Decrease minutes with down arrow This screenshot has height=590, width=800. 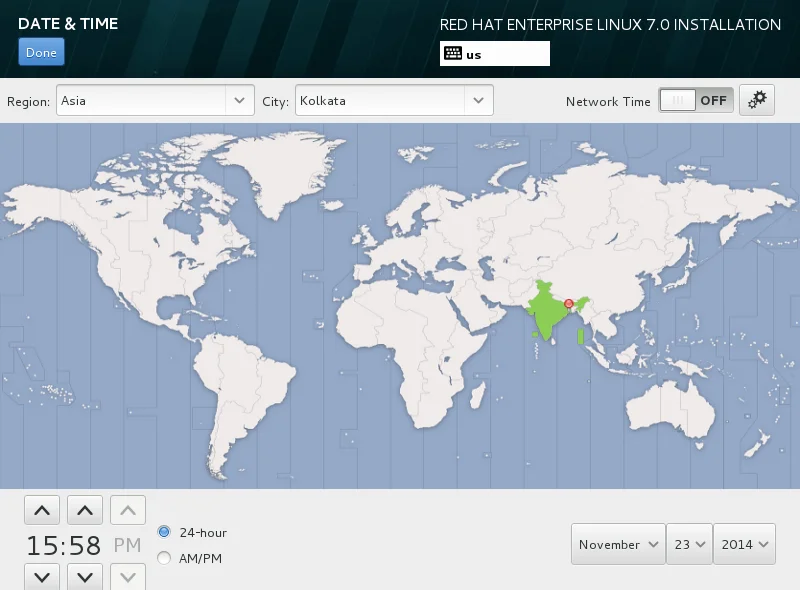click(x=85, y=577)
